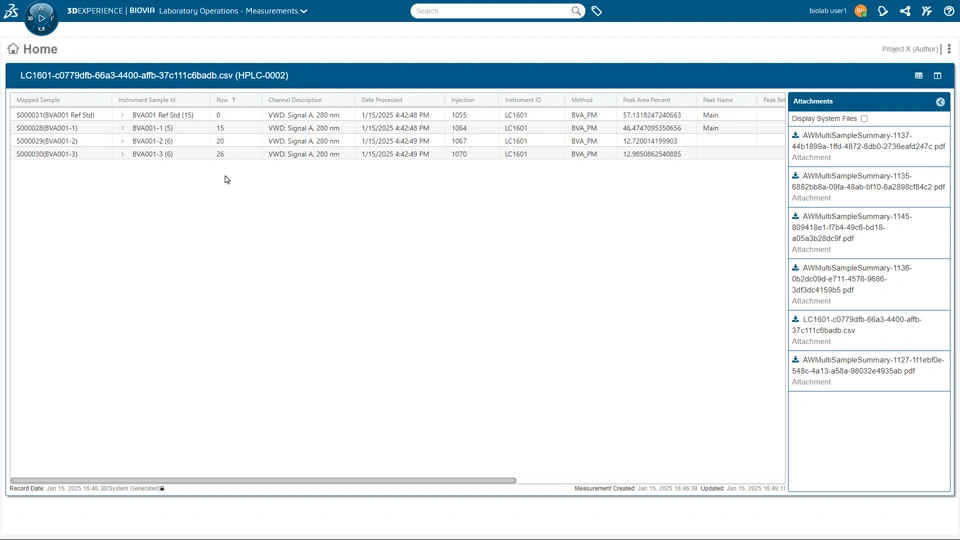This screenshot has height=540, width=960.
Task: Click the record lock icon in footer
Action: click(162, 489)
